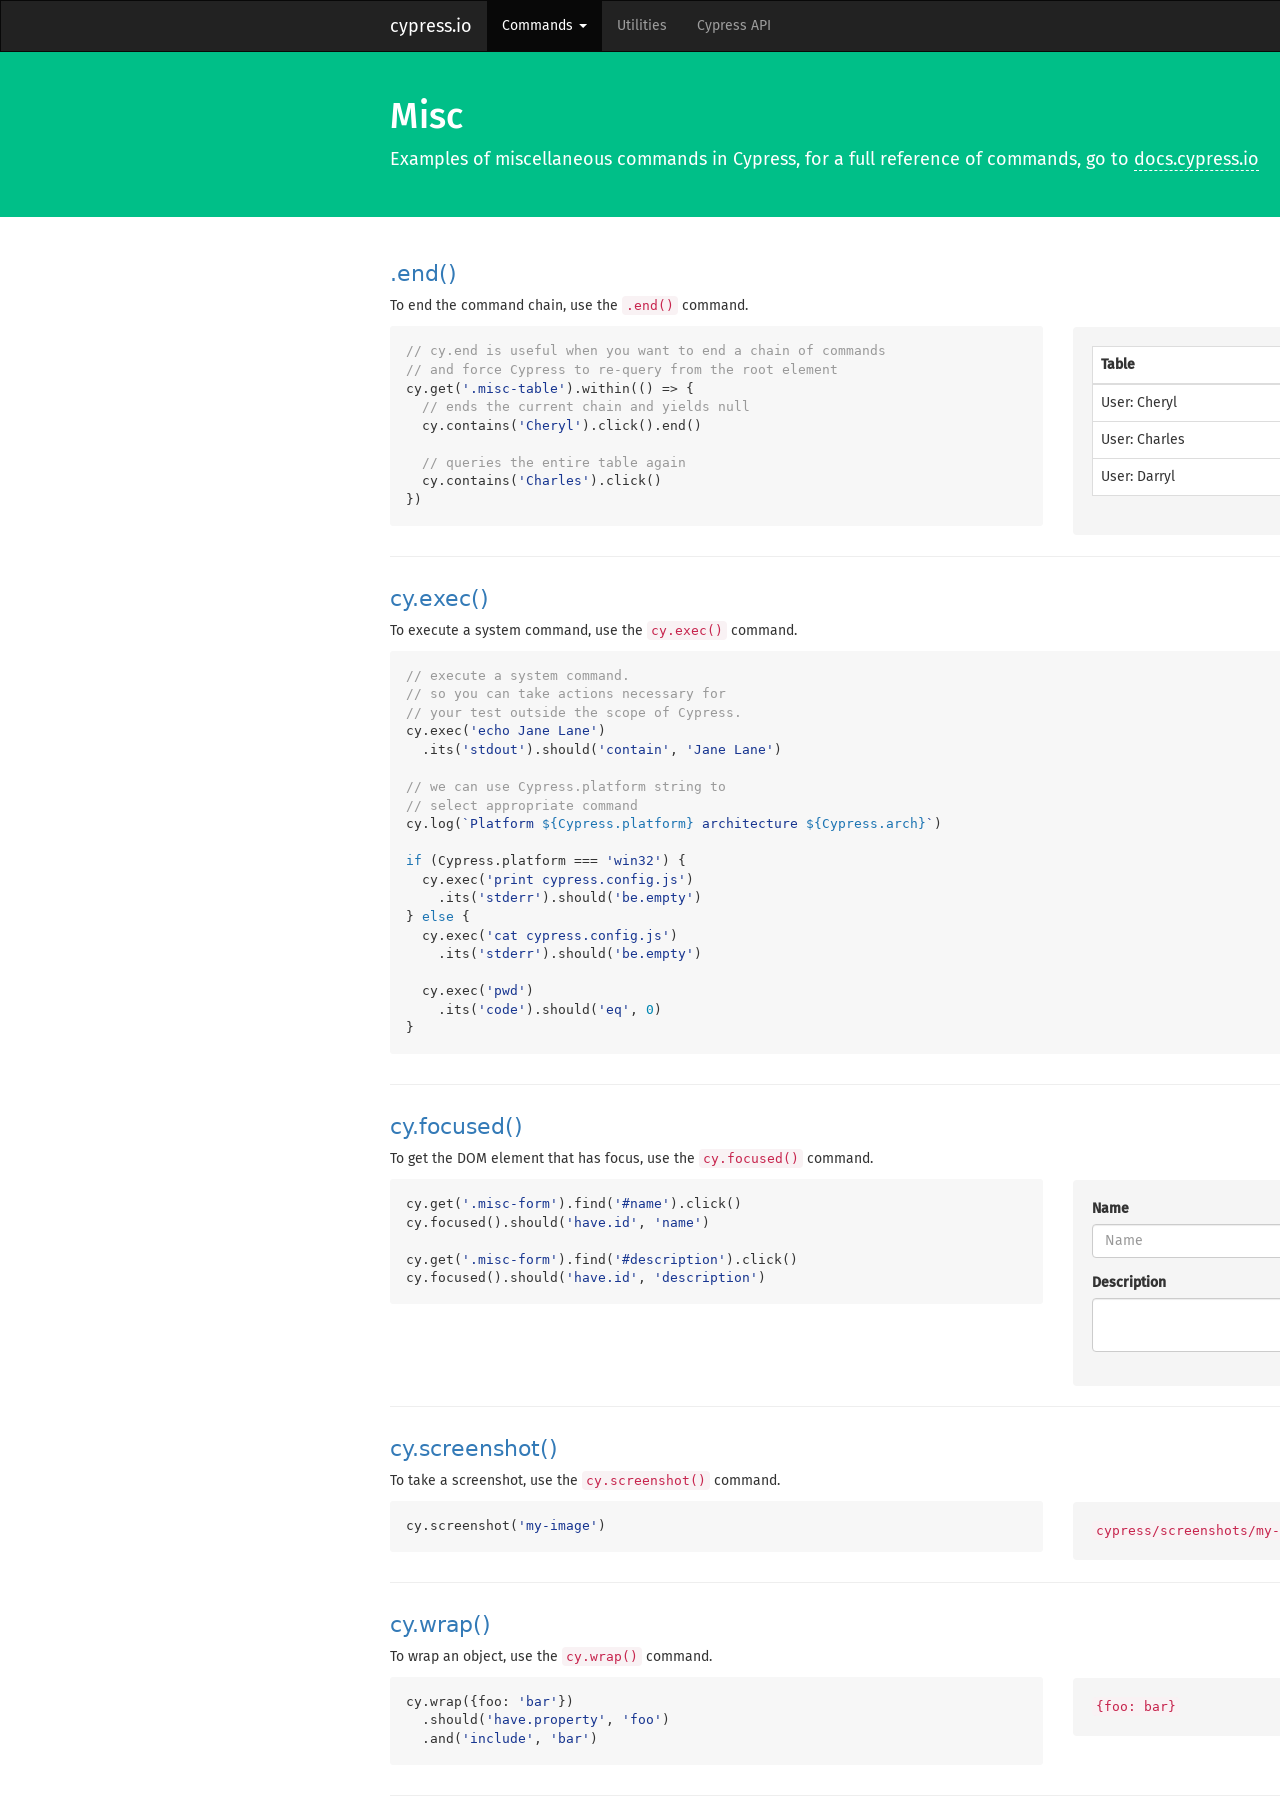Open the cy.wrap() heading link
This screenshot has width=1280, height=1816.
(440, 1624)
